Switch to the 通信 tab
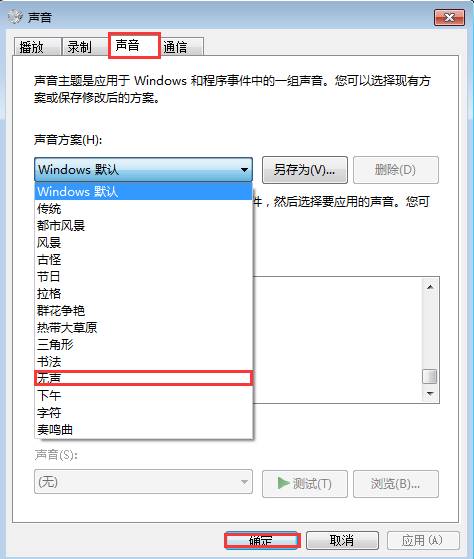 (182, 47)
